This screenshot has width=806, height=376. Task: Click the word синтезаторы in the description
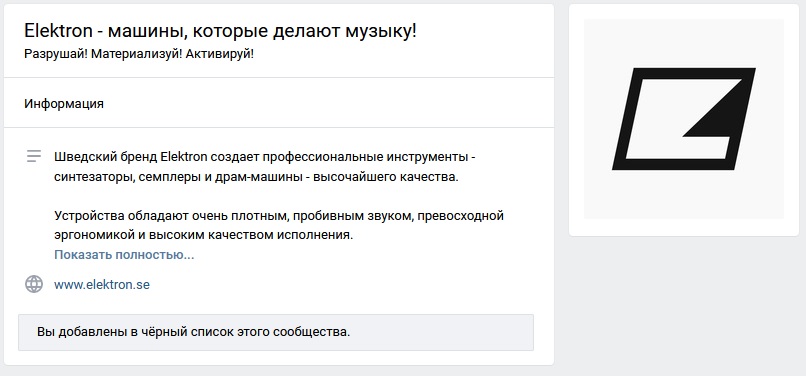87,177
